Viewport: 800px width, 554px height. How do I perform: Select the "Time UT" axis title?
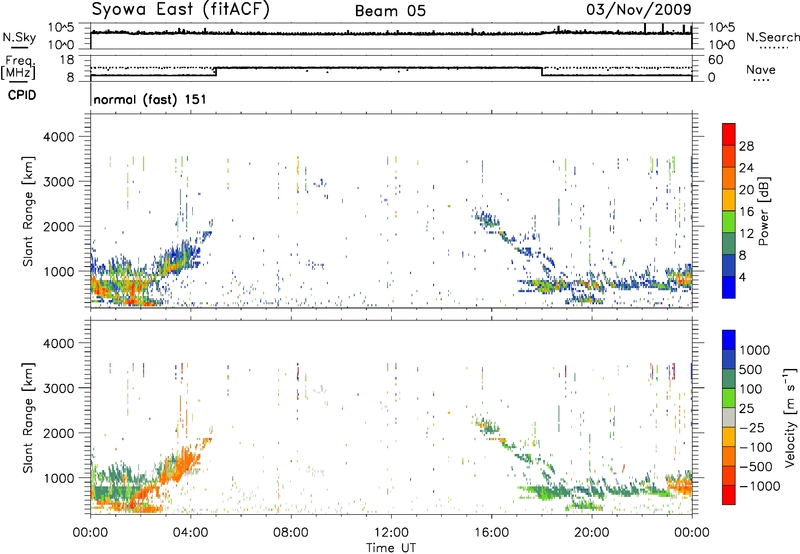[x=391, y=548]
